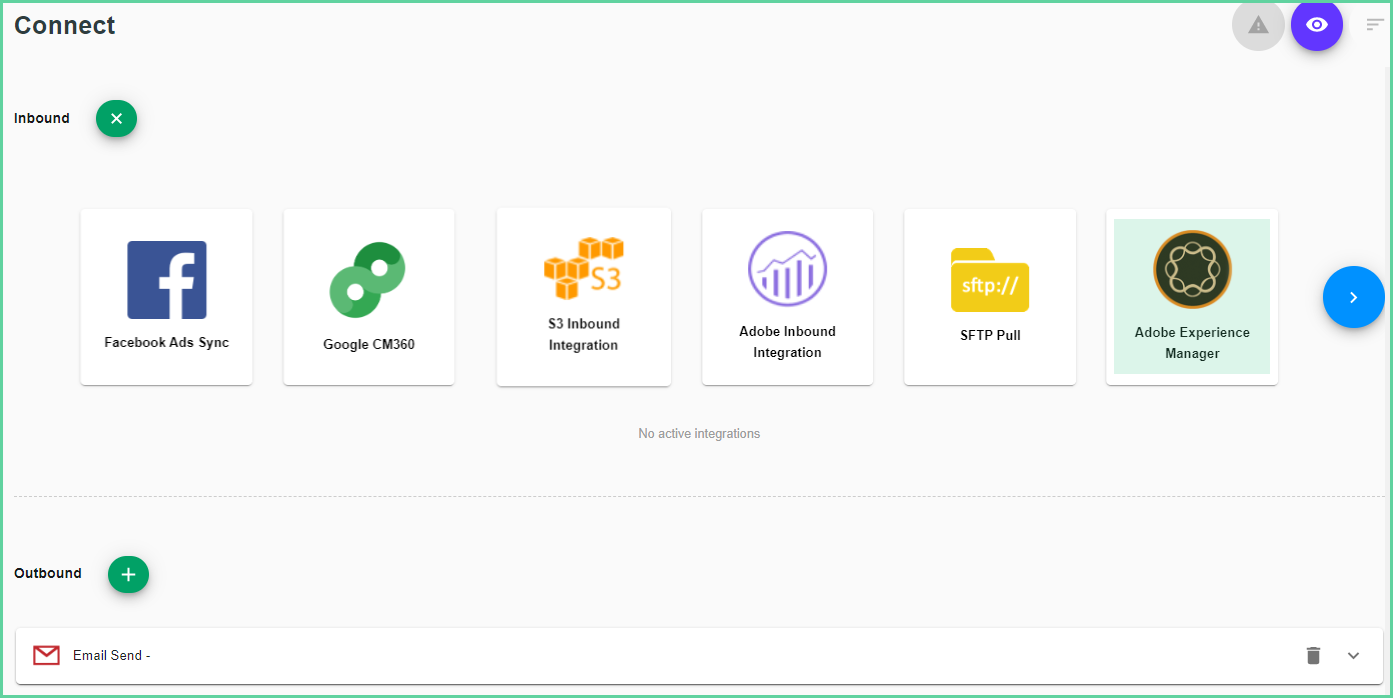Select the Facebook Ads Sync integration tile
Image resolution: width=1393 pixels, height=698 pixels.
[166, 296]
